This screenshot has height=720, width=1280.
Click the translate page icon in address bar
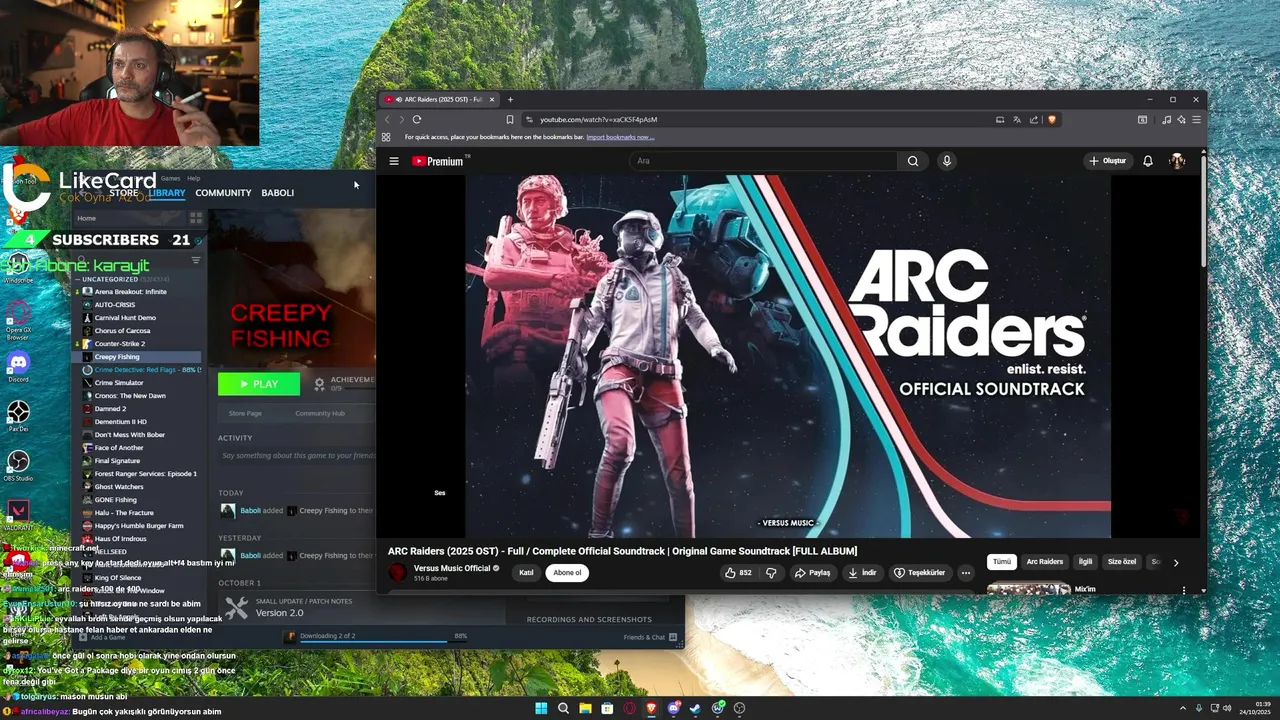(1017, 120)
